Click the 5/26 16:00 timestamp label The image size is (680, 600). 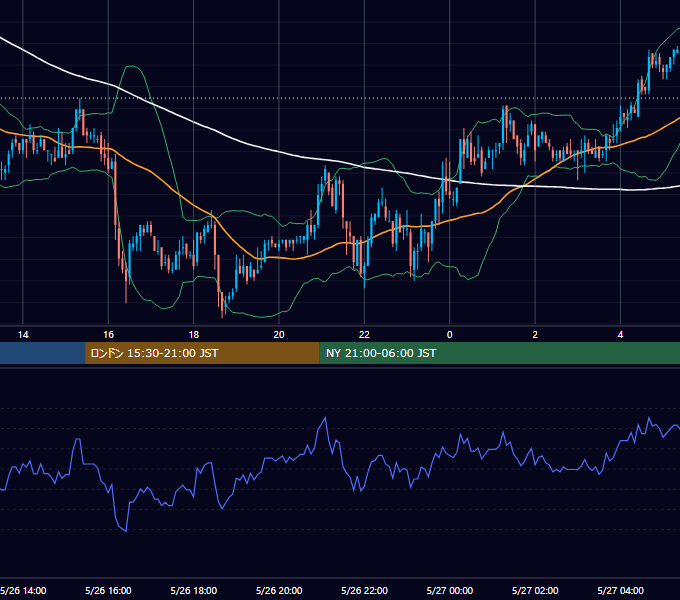(x=108, y=590)
